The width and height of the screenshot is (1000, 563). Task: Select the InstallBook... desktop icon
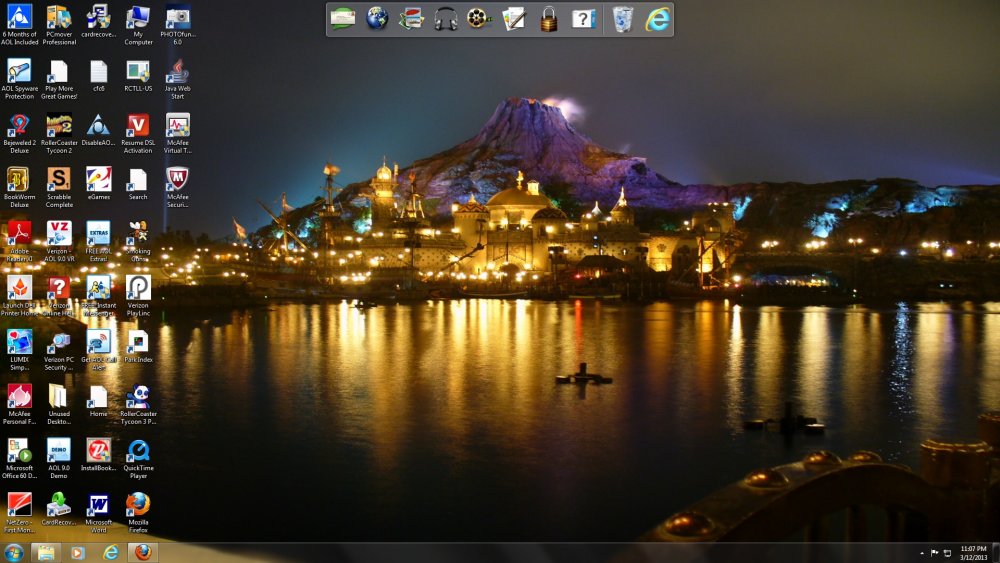click(x=98, y=455)
